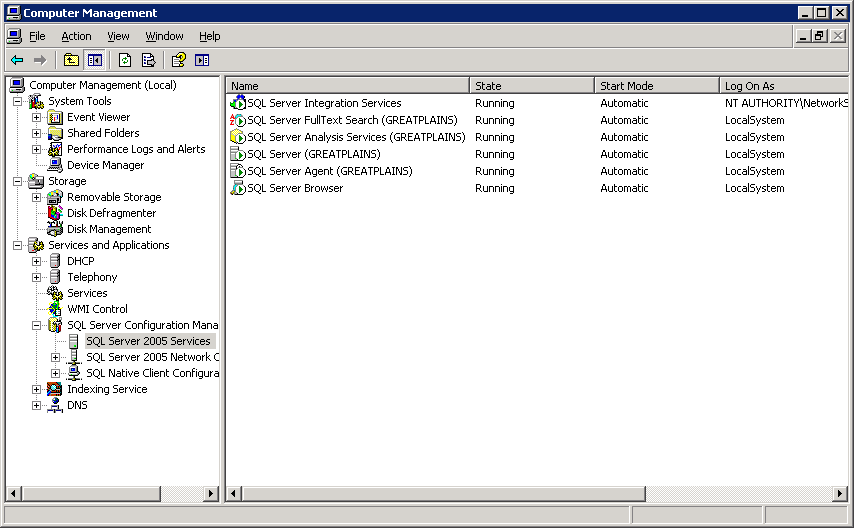Image resolution: width=854 pixels, height=528 pixels.
Task: Click the WMI Control icon
Action: (55, 308)
